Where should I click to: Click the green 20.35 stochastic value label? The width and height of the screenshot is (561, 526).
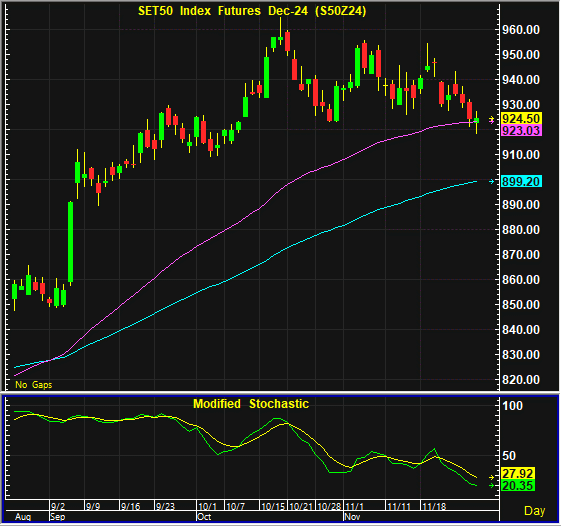click(x=518, y=486)
